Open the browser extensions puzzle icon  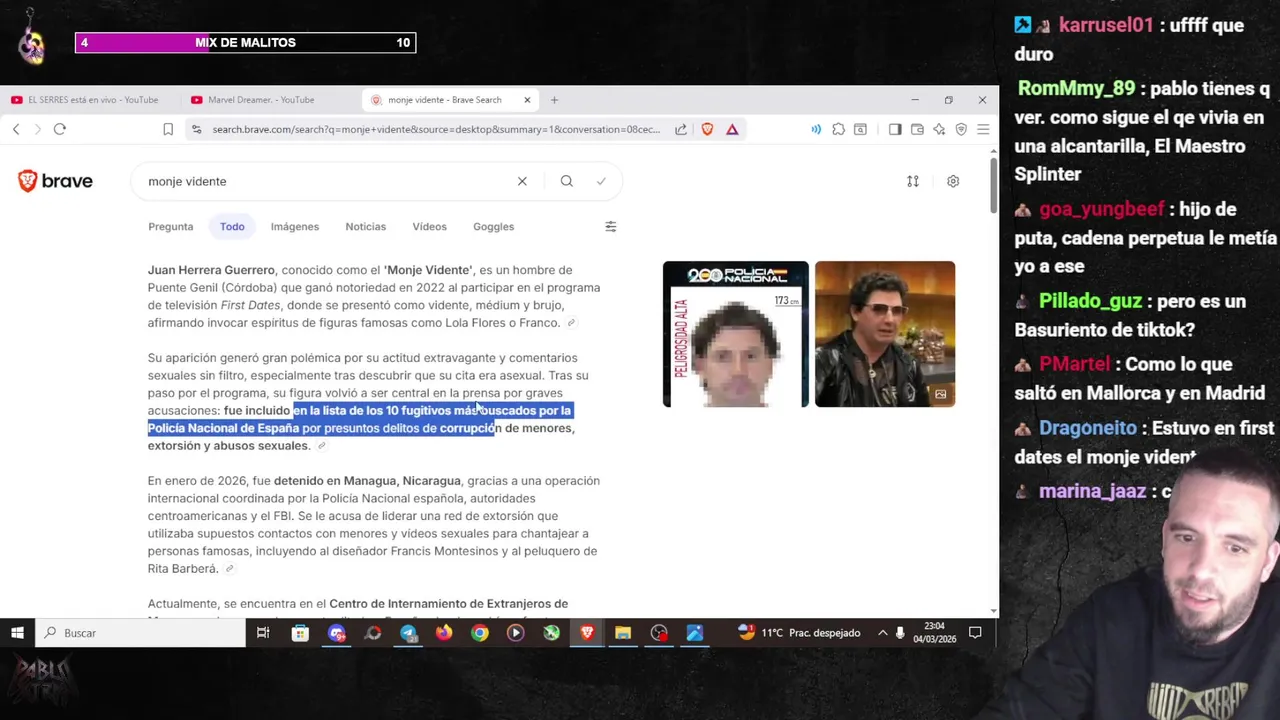[x=838, y=129]
